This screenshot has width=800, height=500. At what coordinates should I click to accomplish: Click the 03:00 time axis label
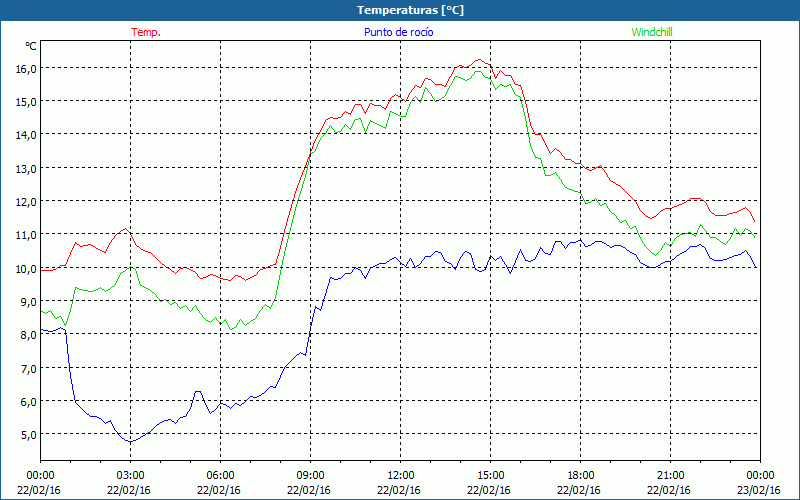pos(131,476)
